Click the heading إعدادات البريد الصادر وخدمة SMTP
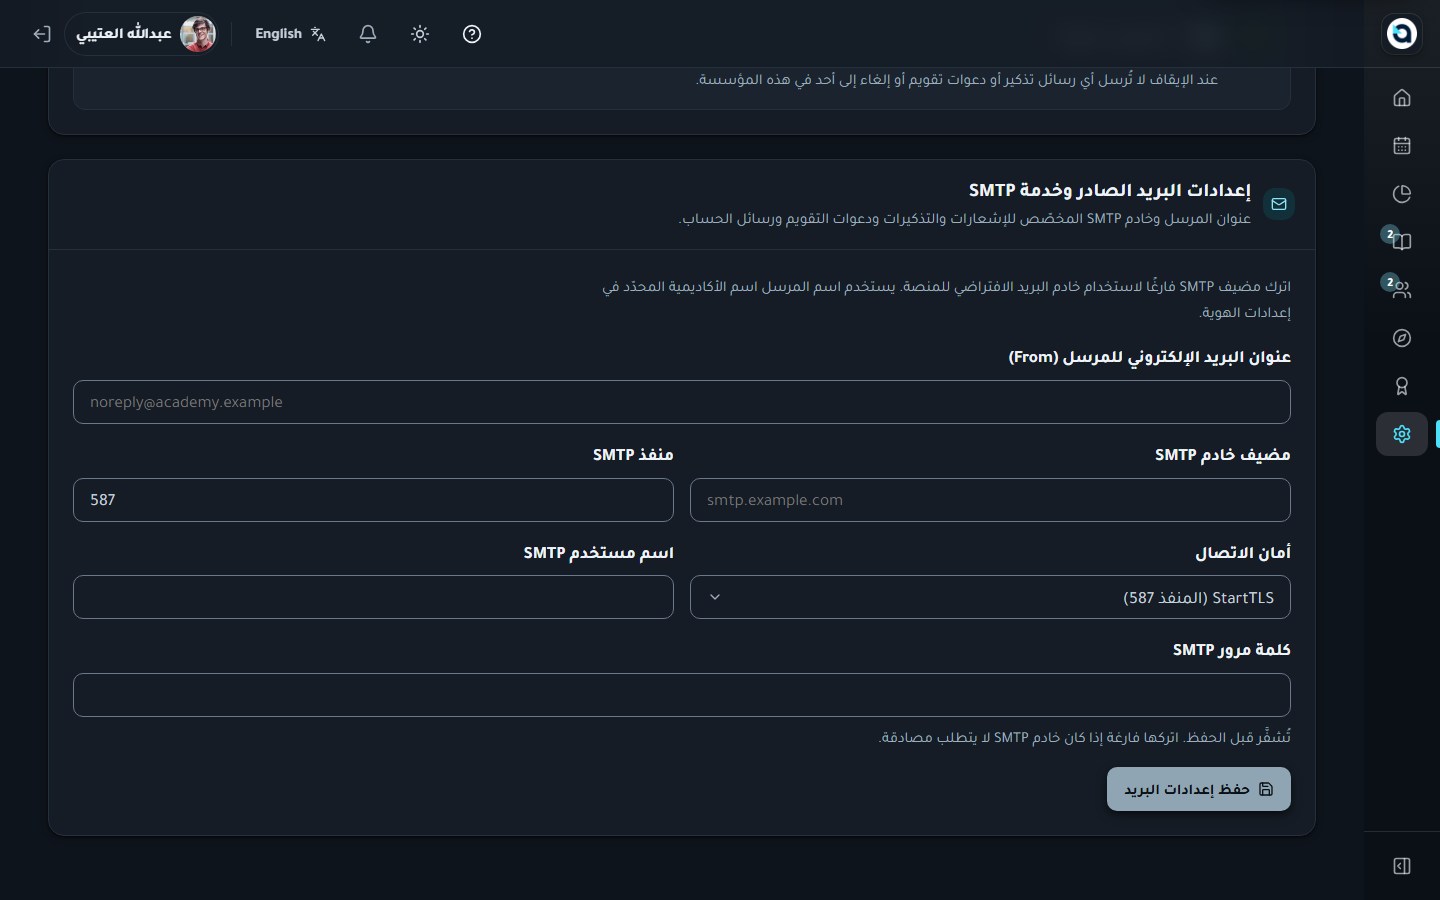 click(x=1109, y=190)
